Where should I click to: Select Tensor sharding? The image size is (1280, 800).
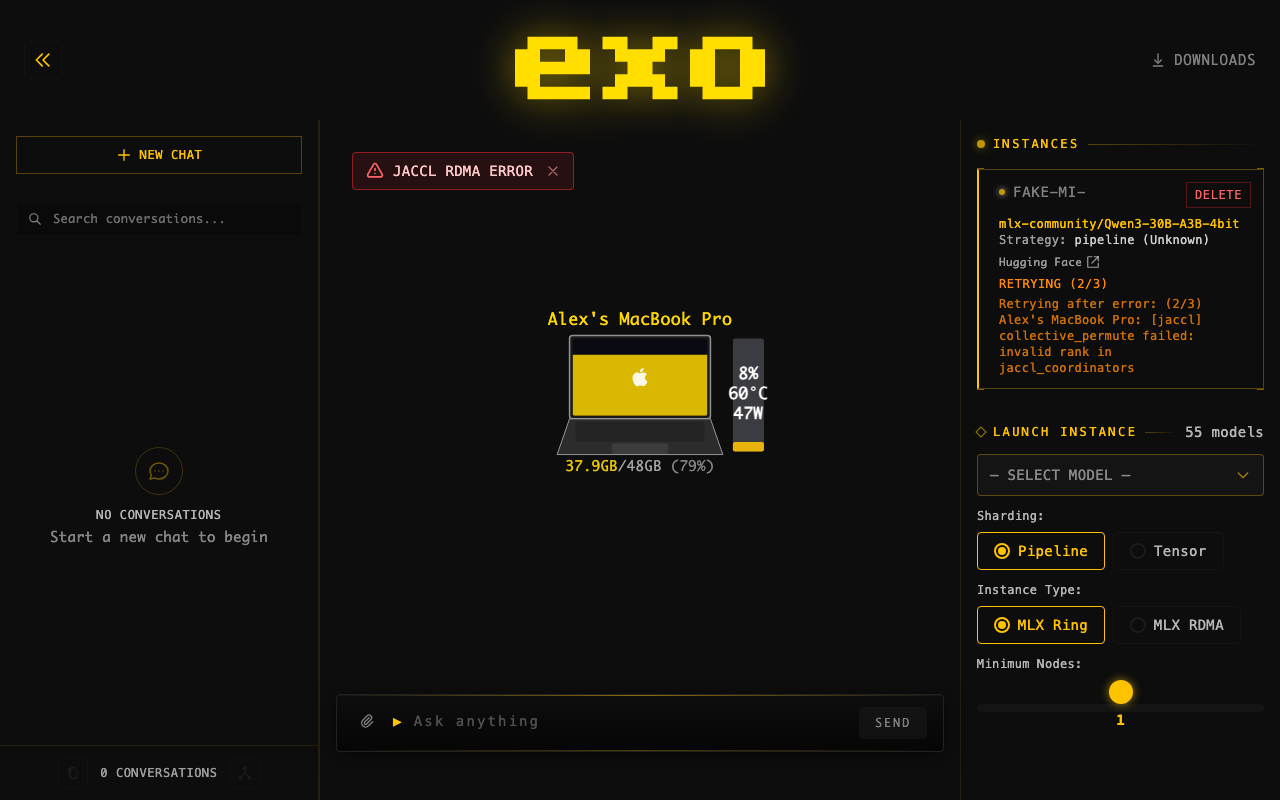tap(1169, 551)
